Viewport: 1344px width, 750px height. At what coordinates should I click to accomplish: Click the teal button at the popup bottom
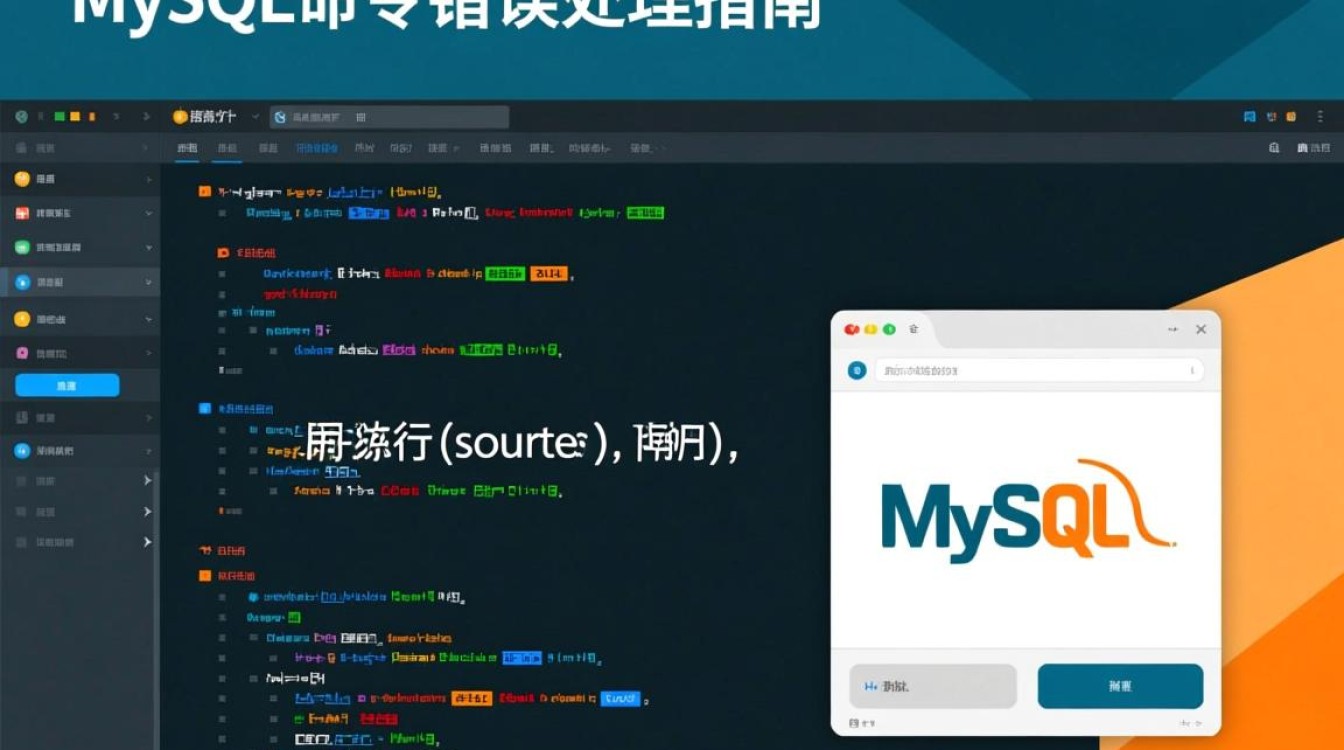coord(1120,687)
